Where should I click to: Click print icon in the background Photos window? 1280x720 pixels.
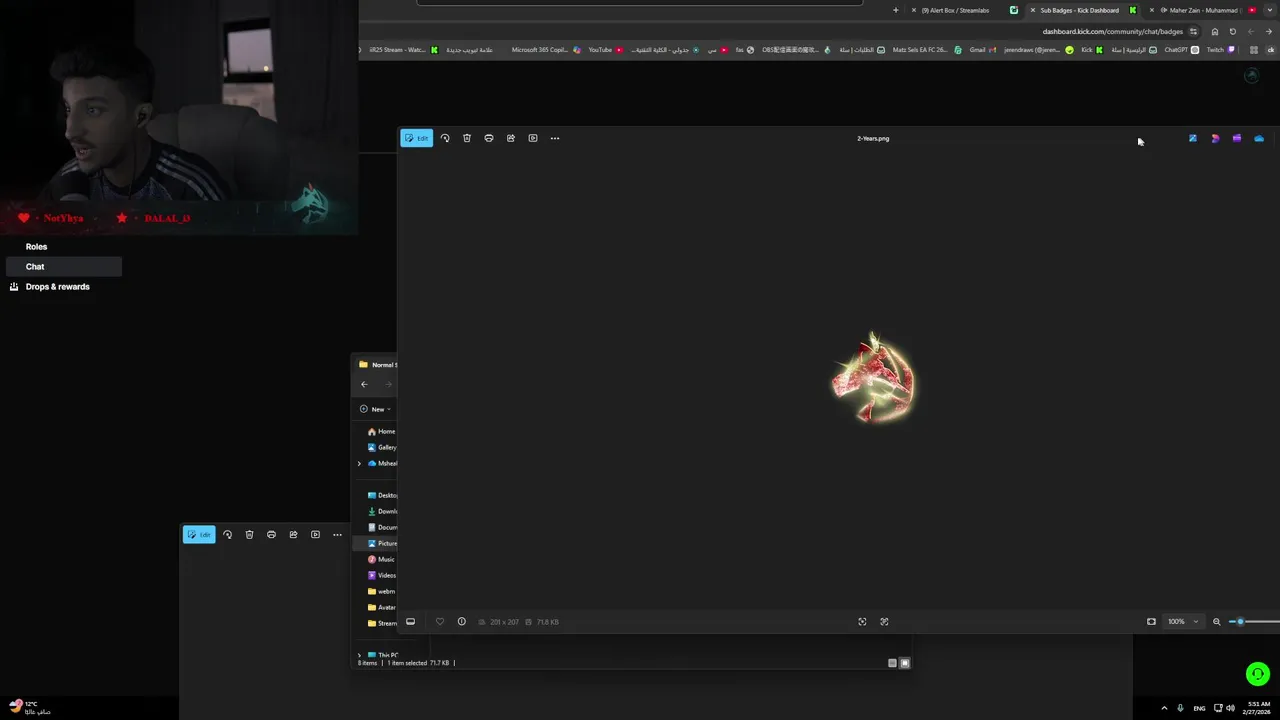click(271, 535)
